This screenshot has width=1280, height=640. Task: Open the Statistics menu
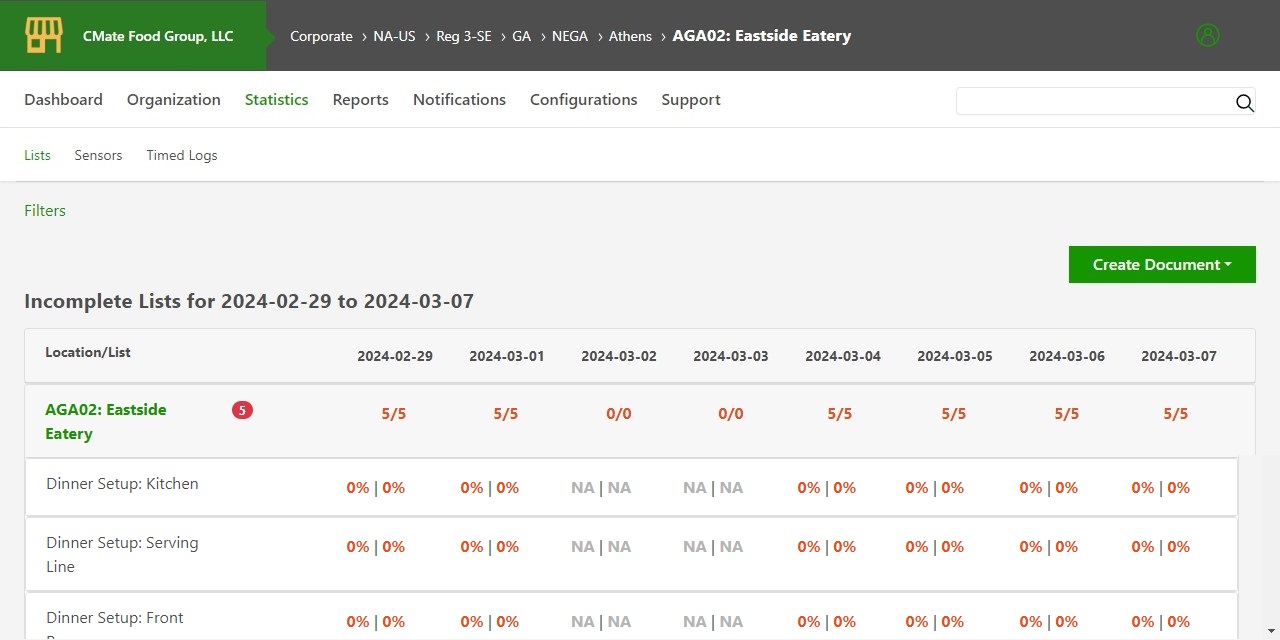(276, 99)
